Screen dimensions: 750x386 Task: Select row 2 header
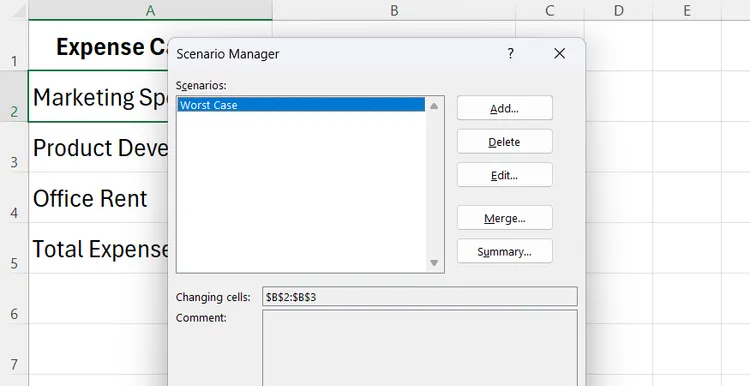click(14, 96)
